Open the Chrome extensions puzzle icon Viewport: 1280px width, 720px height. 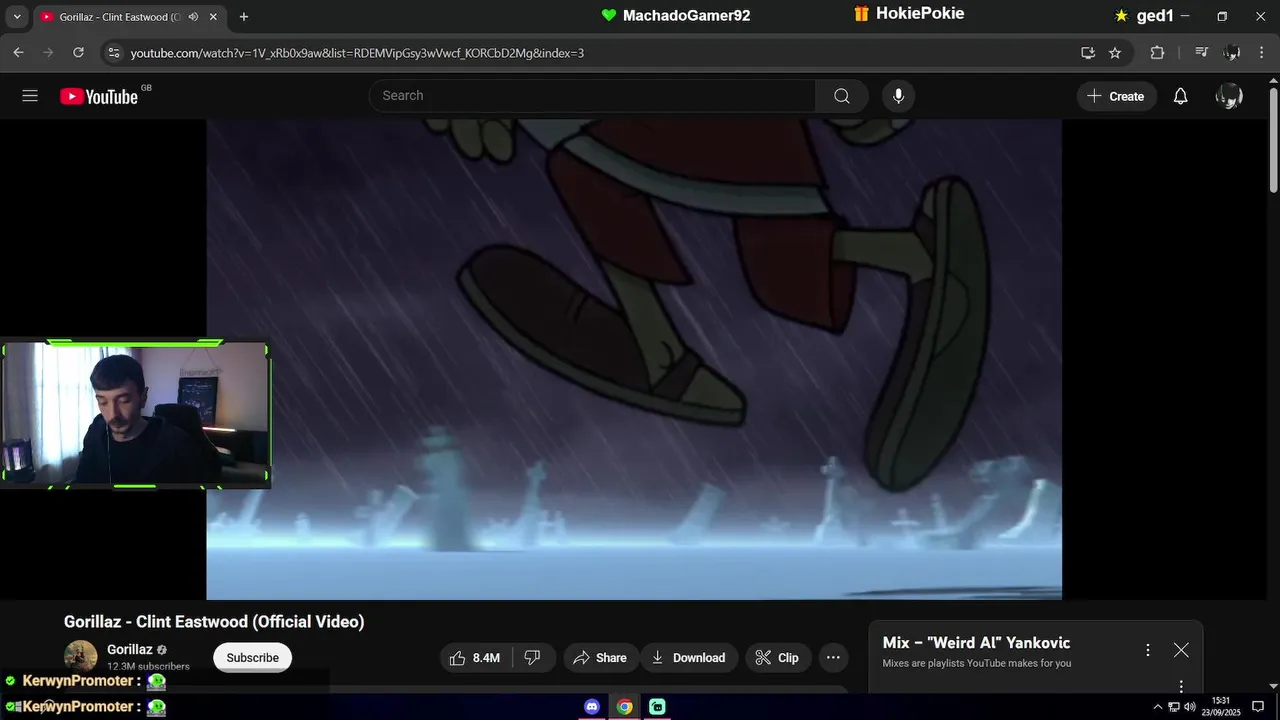click(x=1157, y=52)
